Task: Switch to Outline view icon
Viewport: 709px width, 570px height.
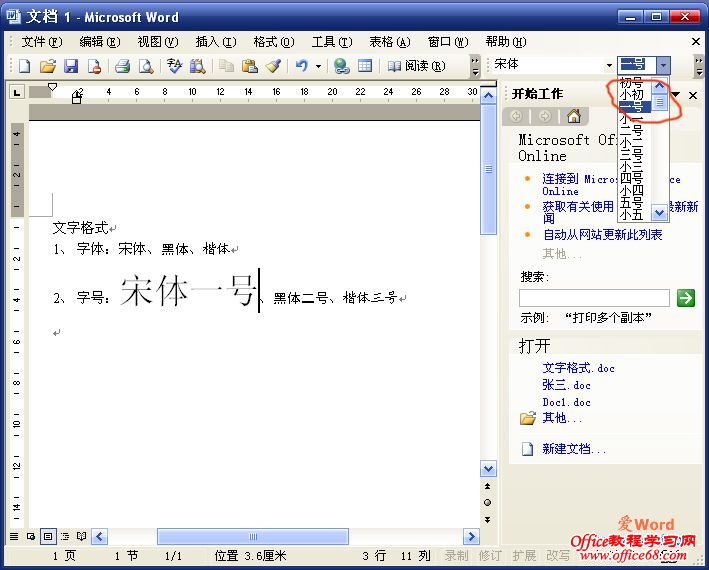Action: (x=65, y=537)
